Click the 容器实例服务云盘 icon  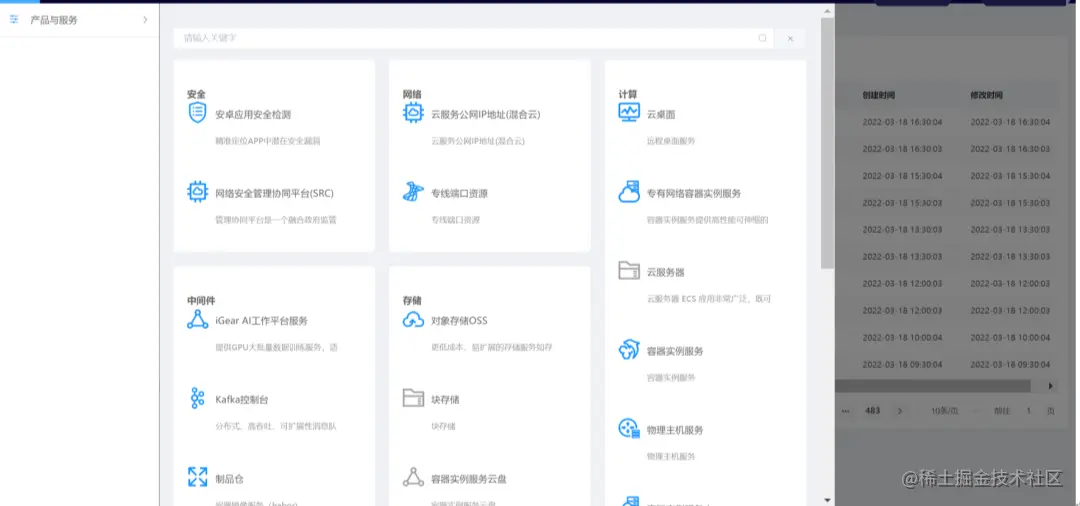413,476
